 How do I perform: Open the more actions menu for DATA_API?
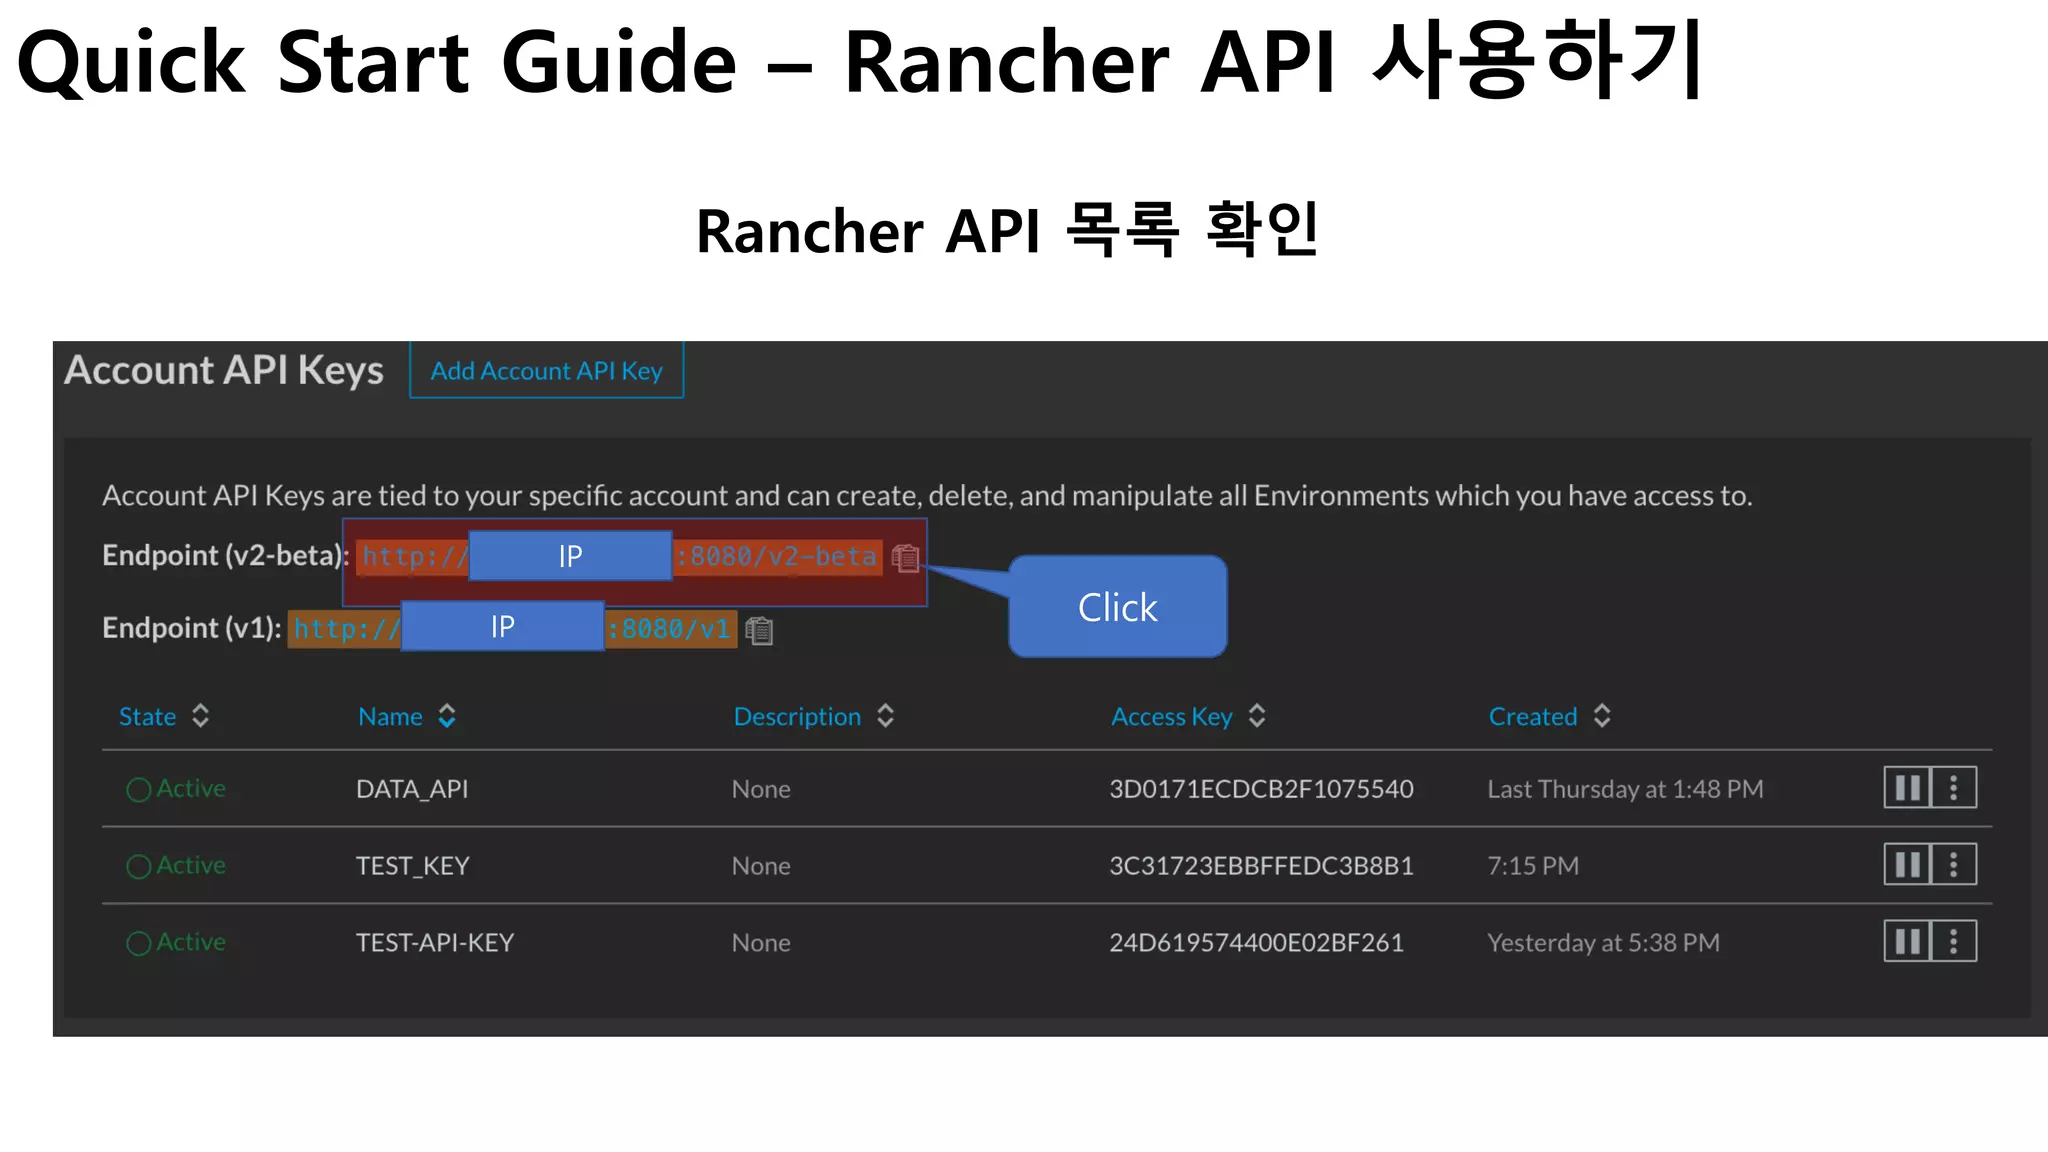(x=1953, y=788)
